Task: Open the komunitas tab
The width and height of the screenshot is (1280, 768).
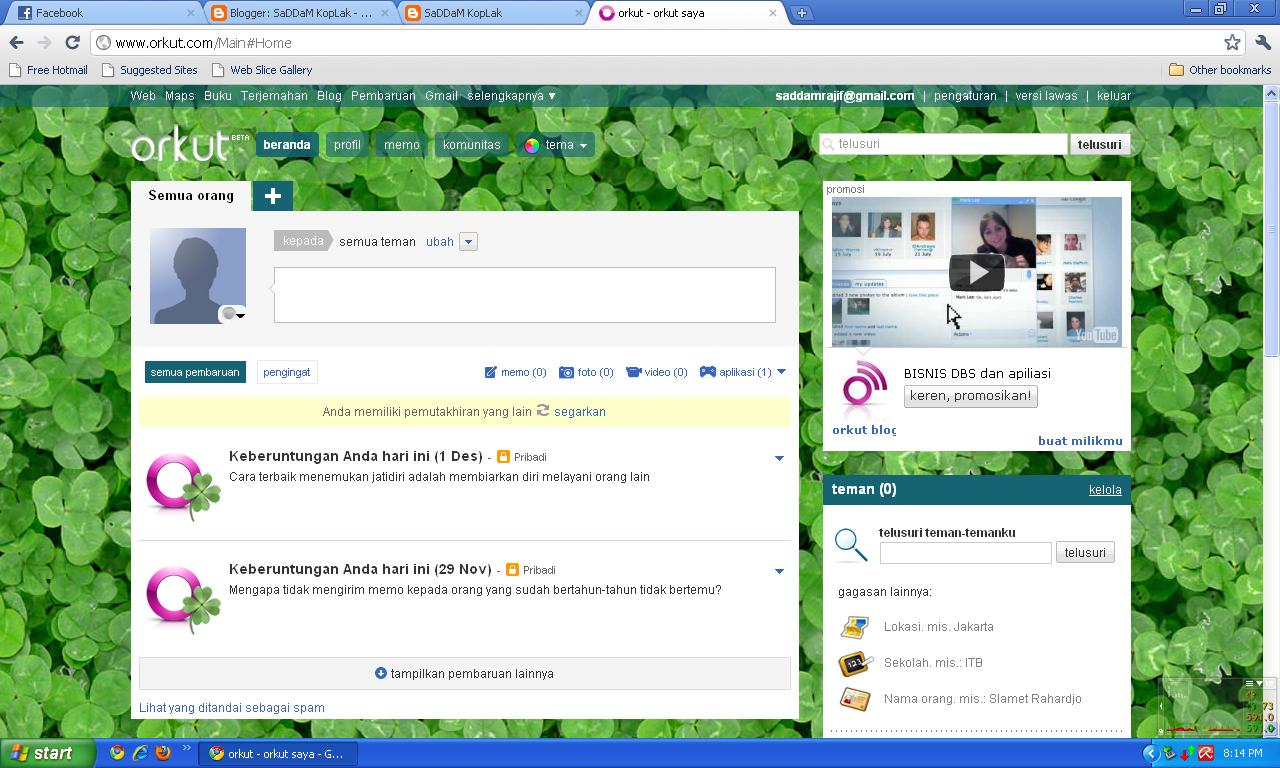Action: (x=471, y=145)
